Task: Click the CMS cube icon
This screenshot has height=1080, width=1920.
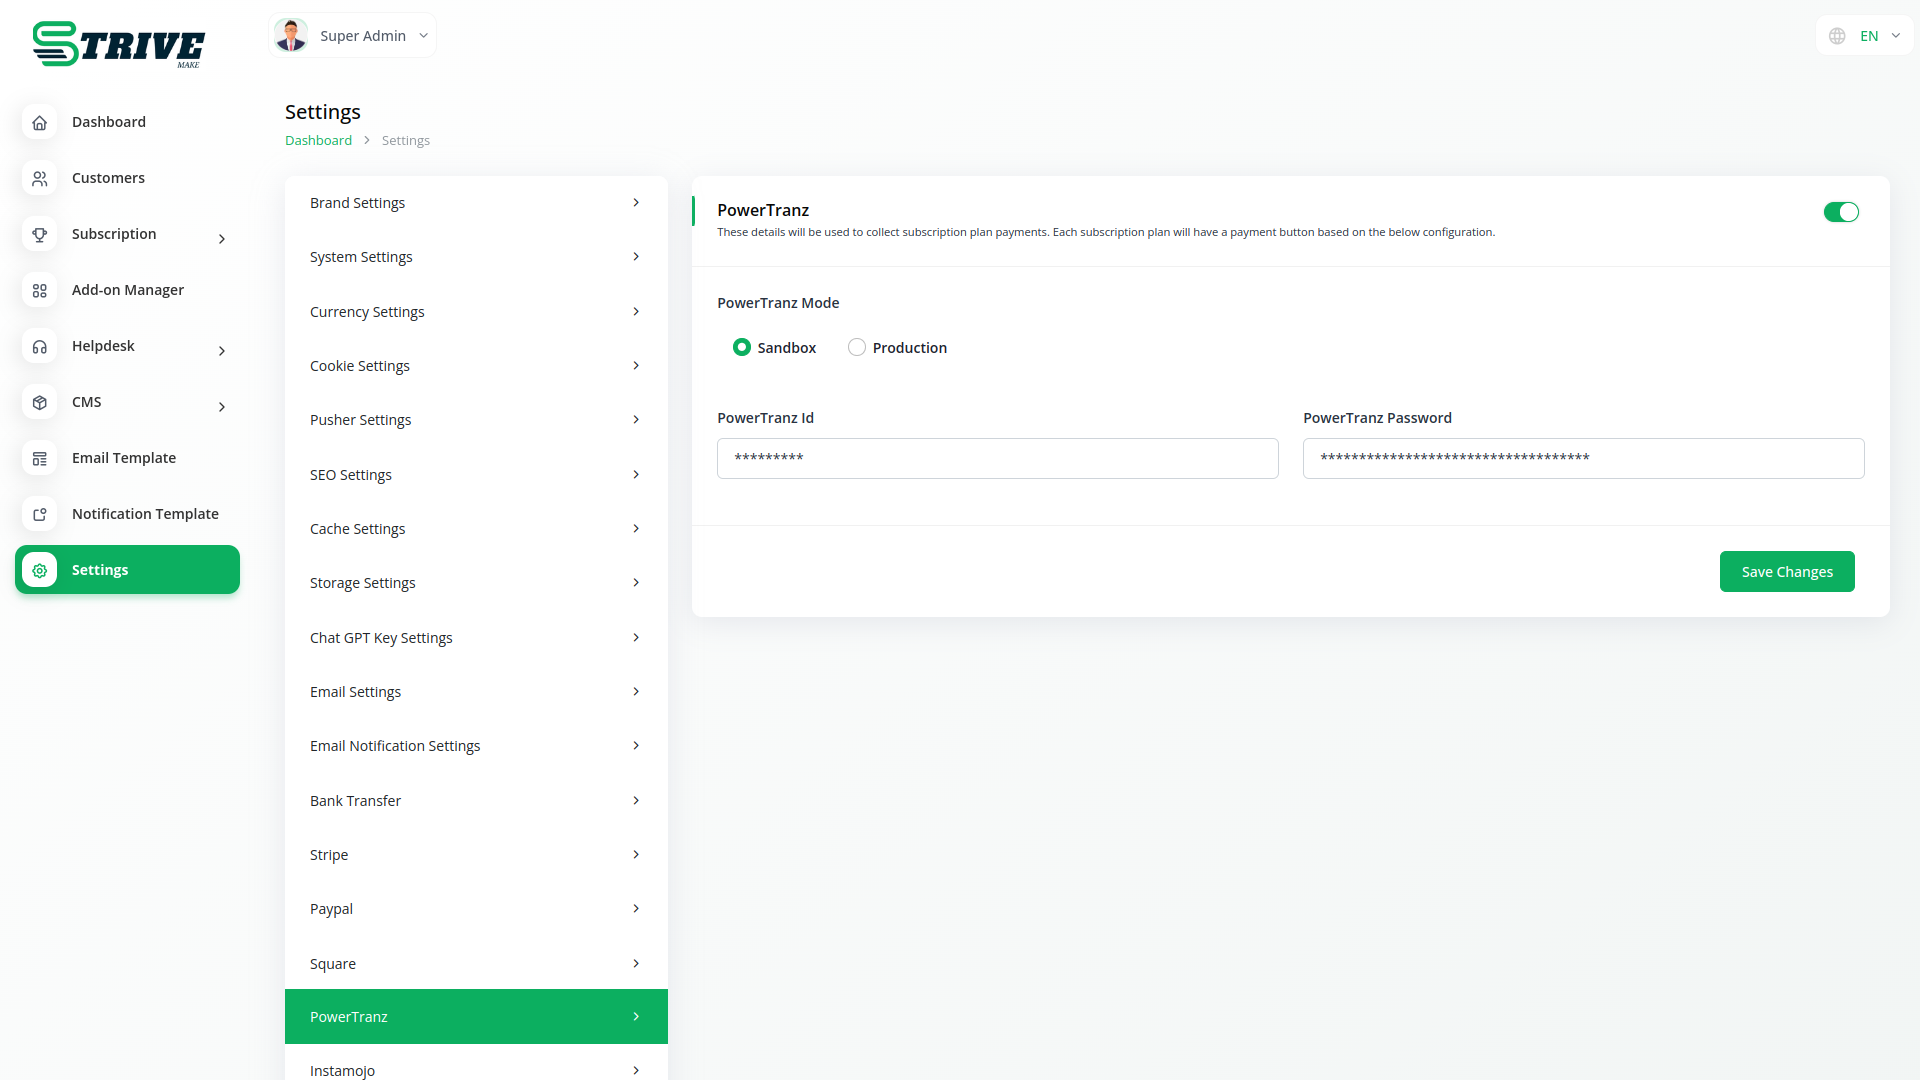Action: coord(39,402)
